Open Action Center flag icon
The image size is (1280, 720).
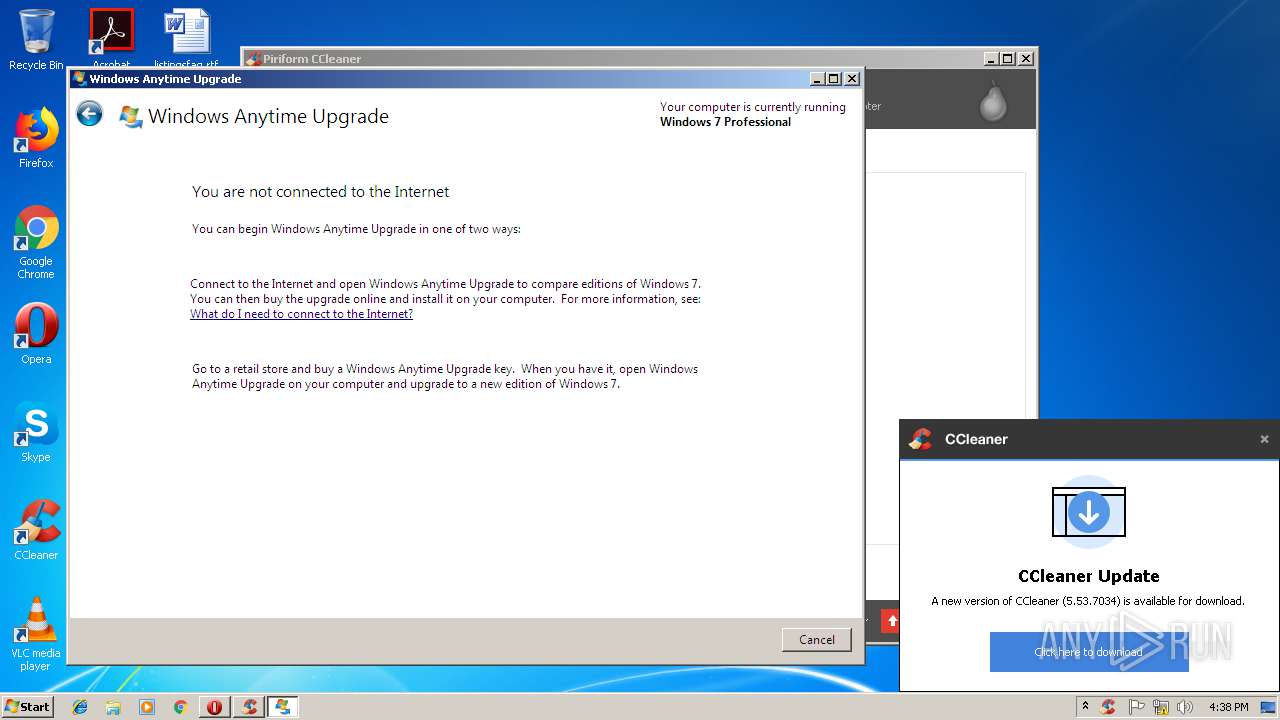tap(1137, 707)
